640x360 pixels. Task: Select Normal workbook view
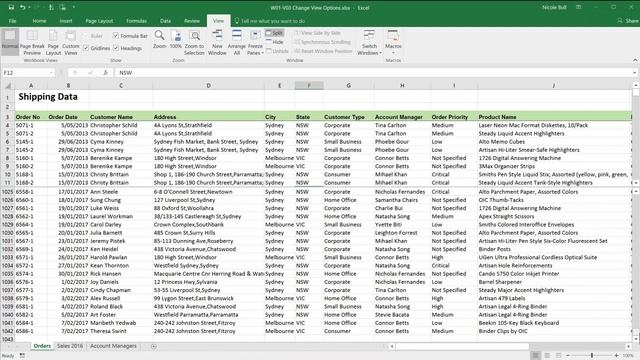pyautogui.click(x=10, y=42)
